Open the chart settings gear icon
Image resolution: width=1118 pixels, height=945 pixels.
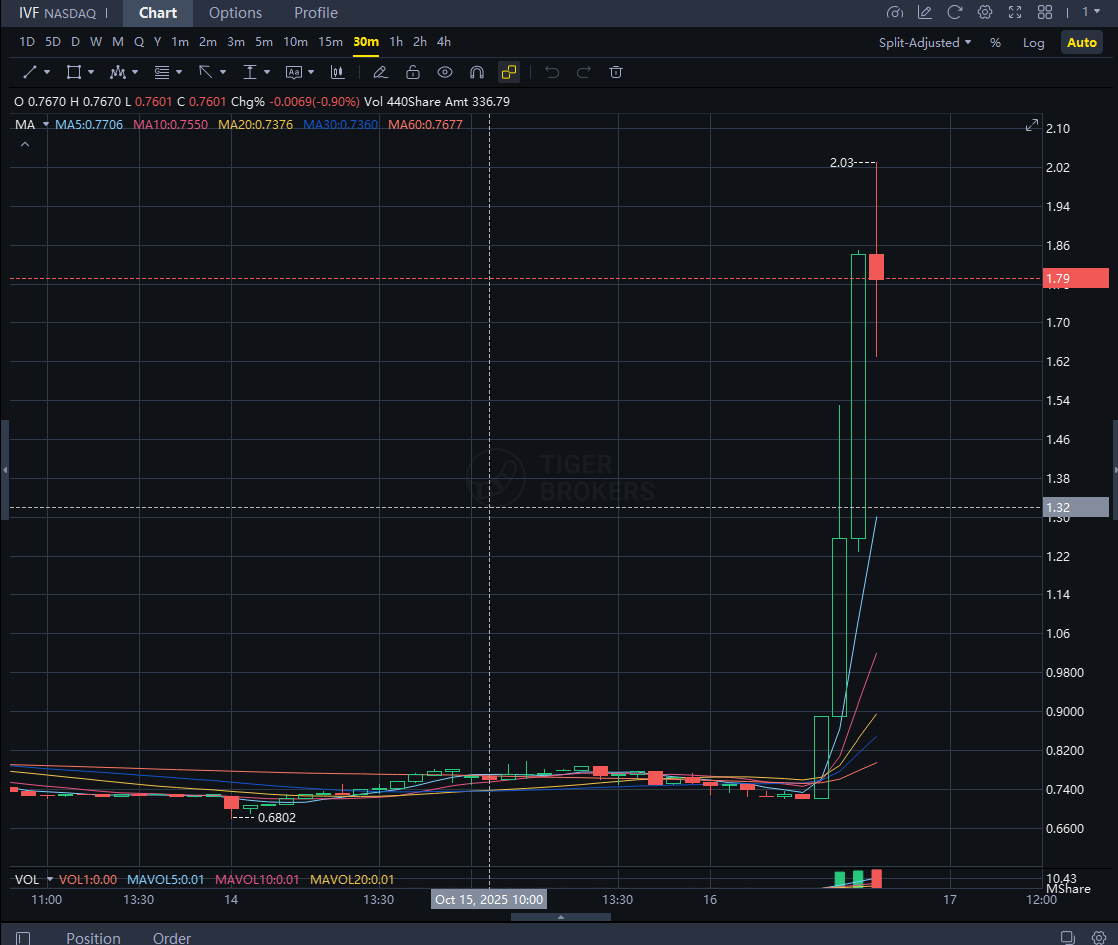click(x=985, y=12)
